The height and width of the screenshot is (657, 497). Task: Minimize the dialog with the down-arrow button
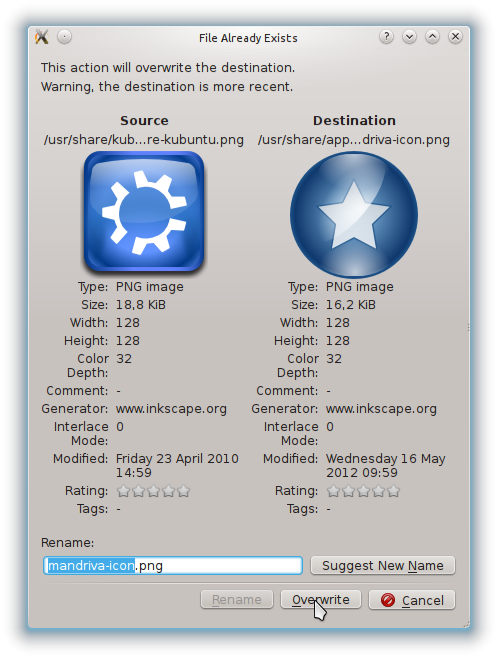(409, 37)
